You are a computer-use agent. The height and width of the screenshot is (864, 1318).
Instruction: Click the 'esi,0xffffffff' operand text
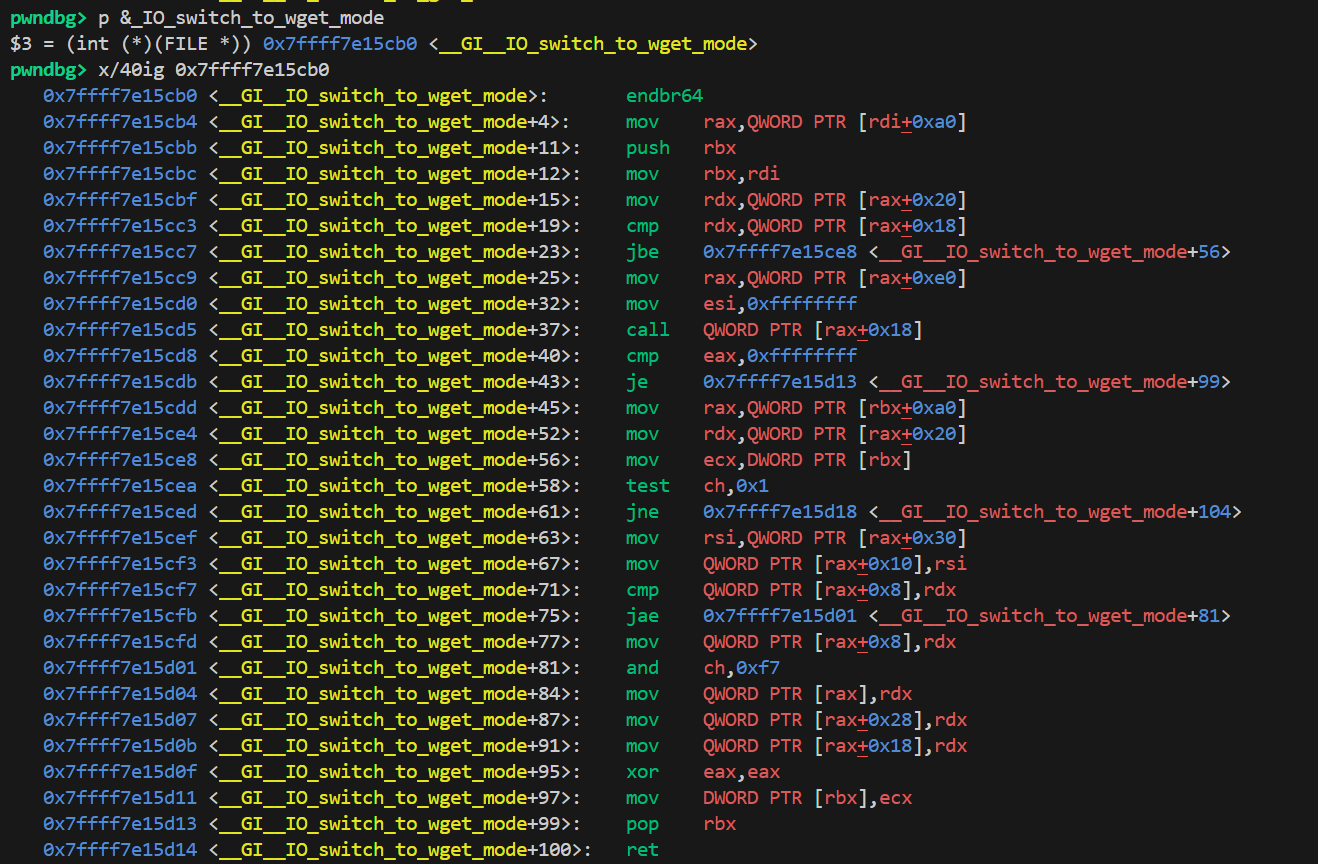[780, 304]
